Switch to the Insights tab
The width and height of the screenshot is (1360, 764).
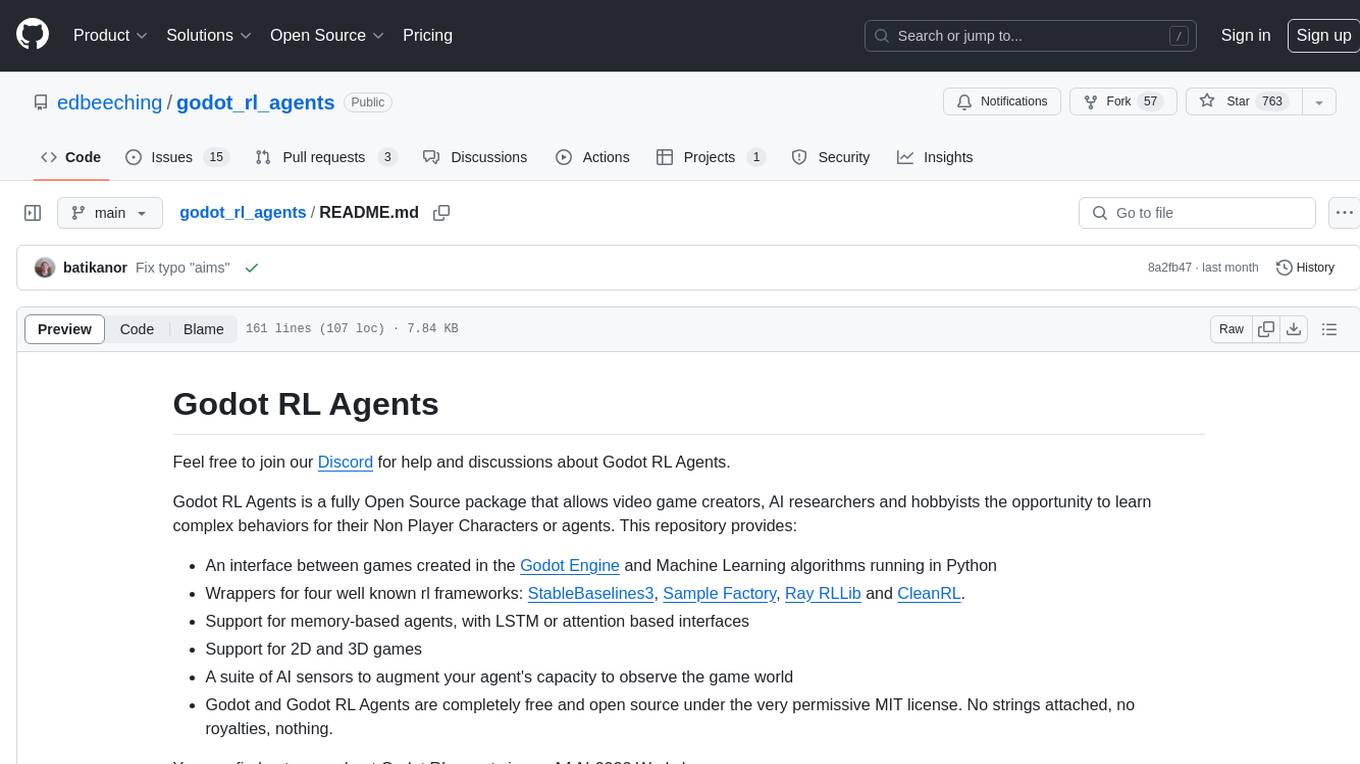[x=935, y=157]
